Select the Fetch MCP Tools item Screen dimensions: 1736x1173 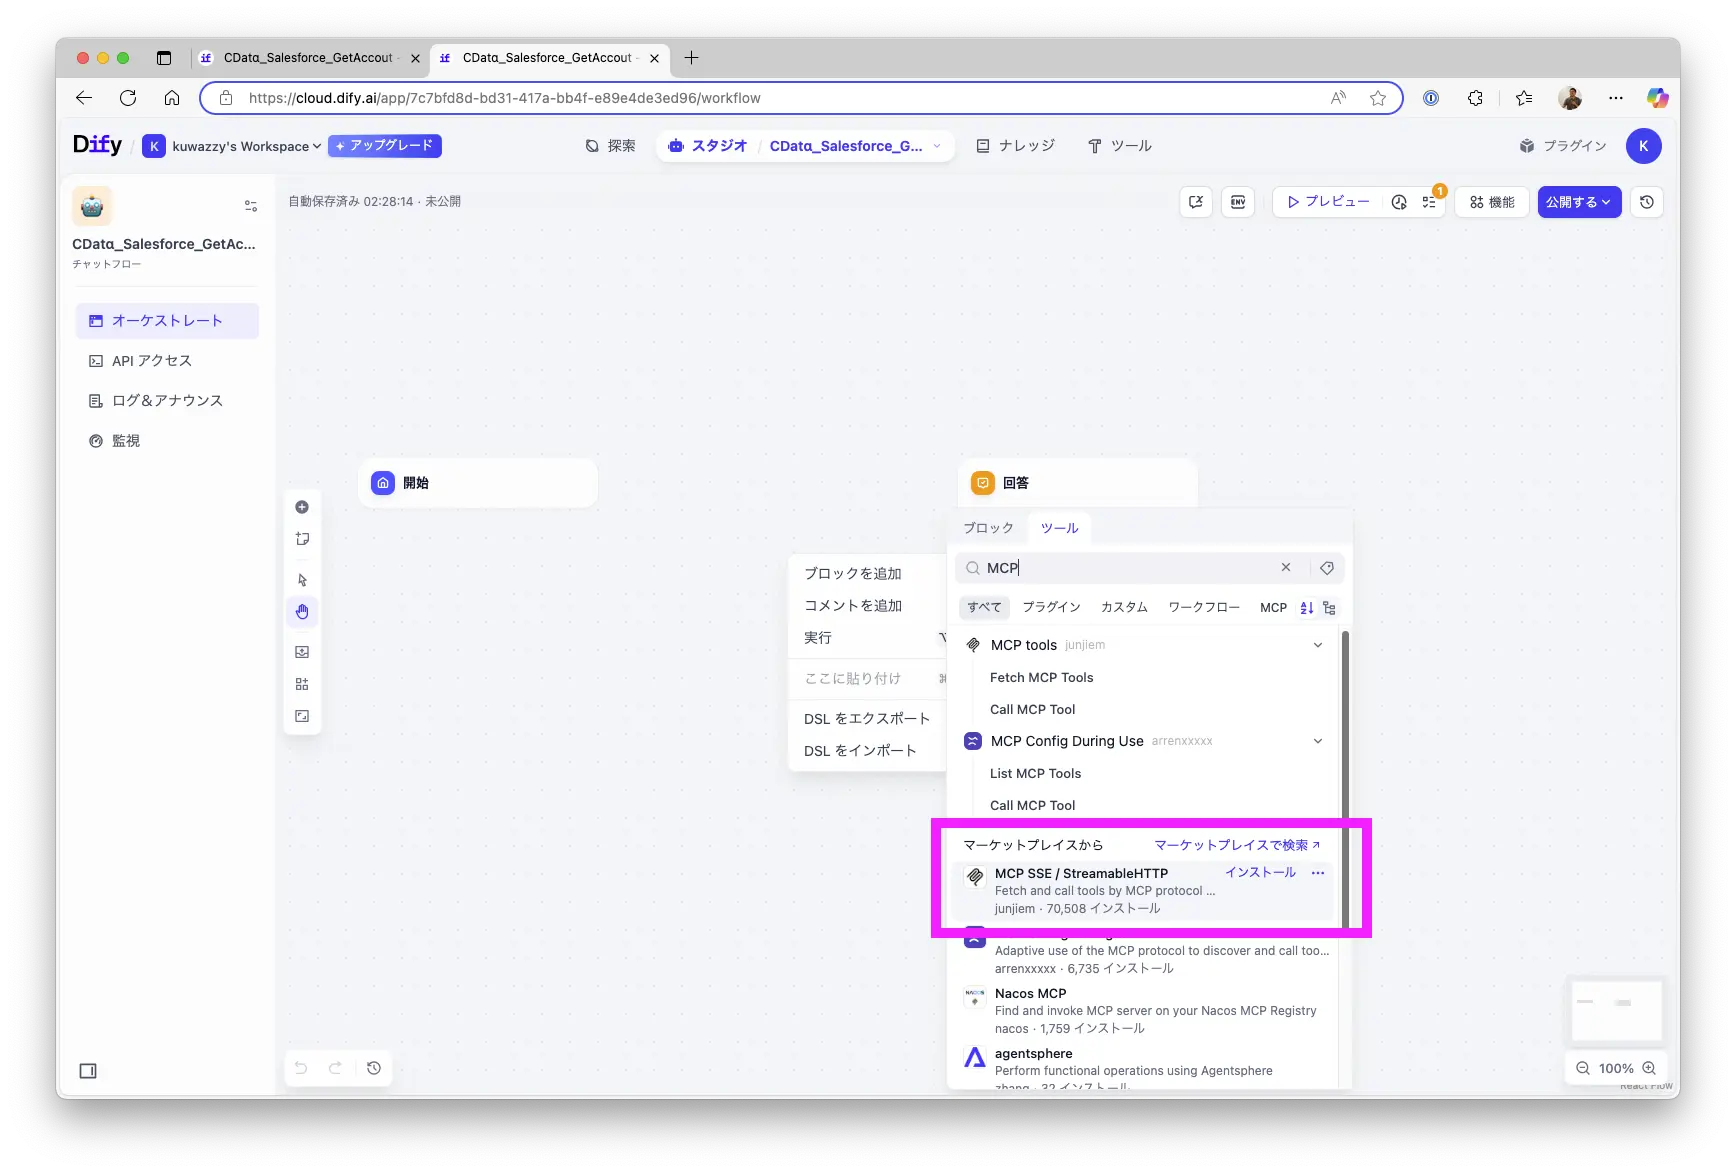(x=1042, y=678)
